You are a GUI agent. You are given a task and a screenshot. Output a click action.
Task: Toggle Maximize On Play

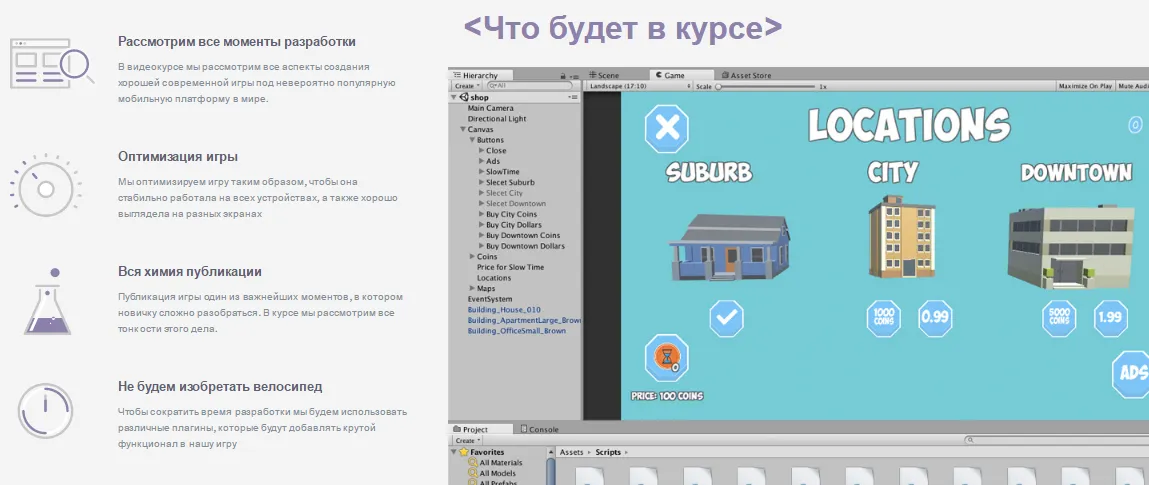1085,87
